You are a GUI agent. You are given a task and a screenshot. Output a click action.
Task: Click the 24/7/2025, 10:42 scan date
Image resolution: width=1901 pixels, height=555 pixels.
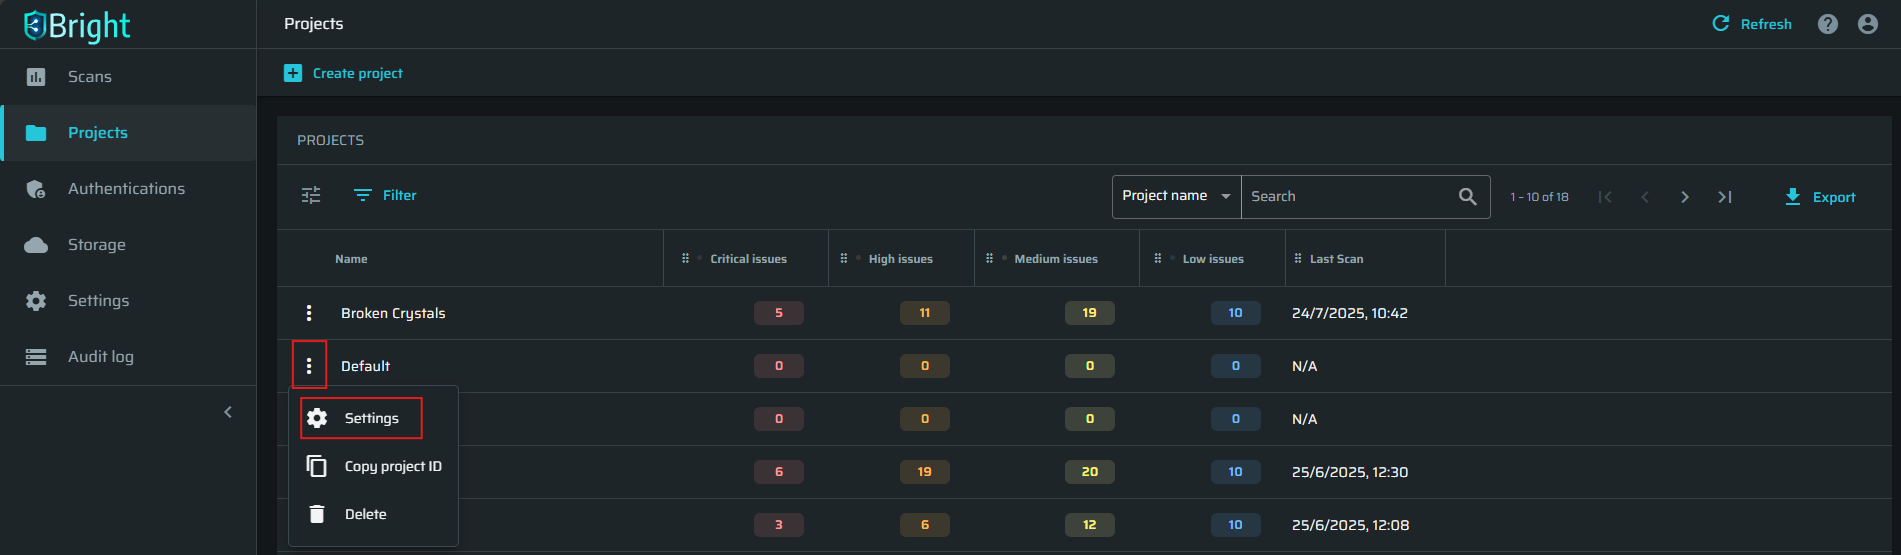(x=1350, y=313)
